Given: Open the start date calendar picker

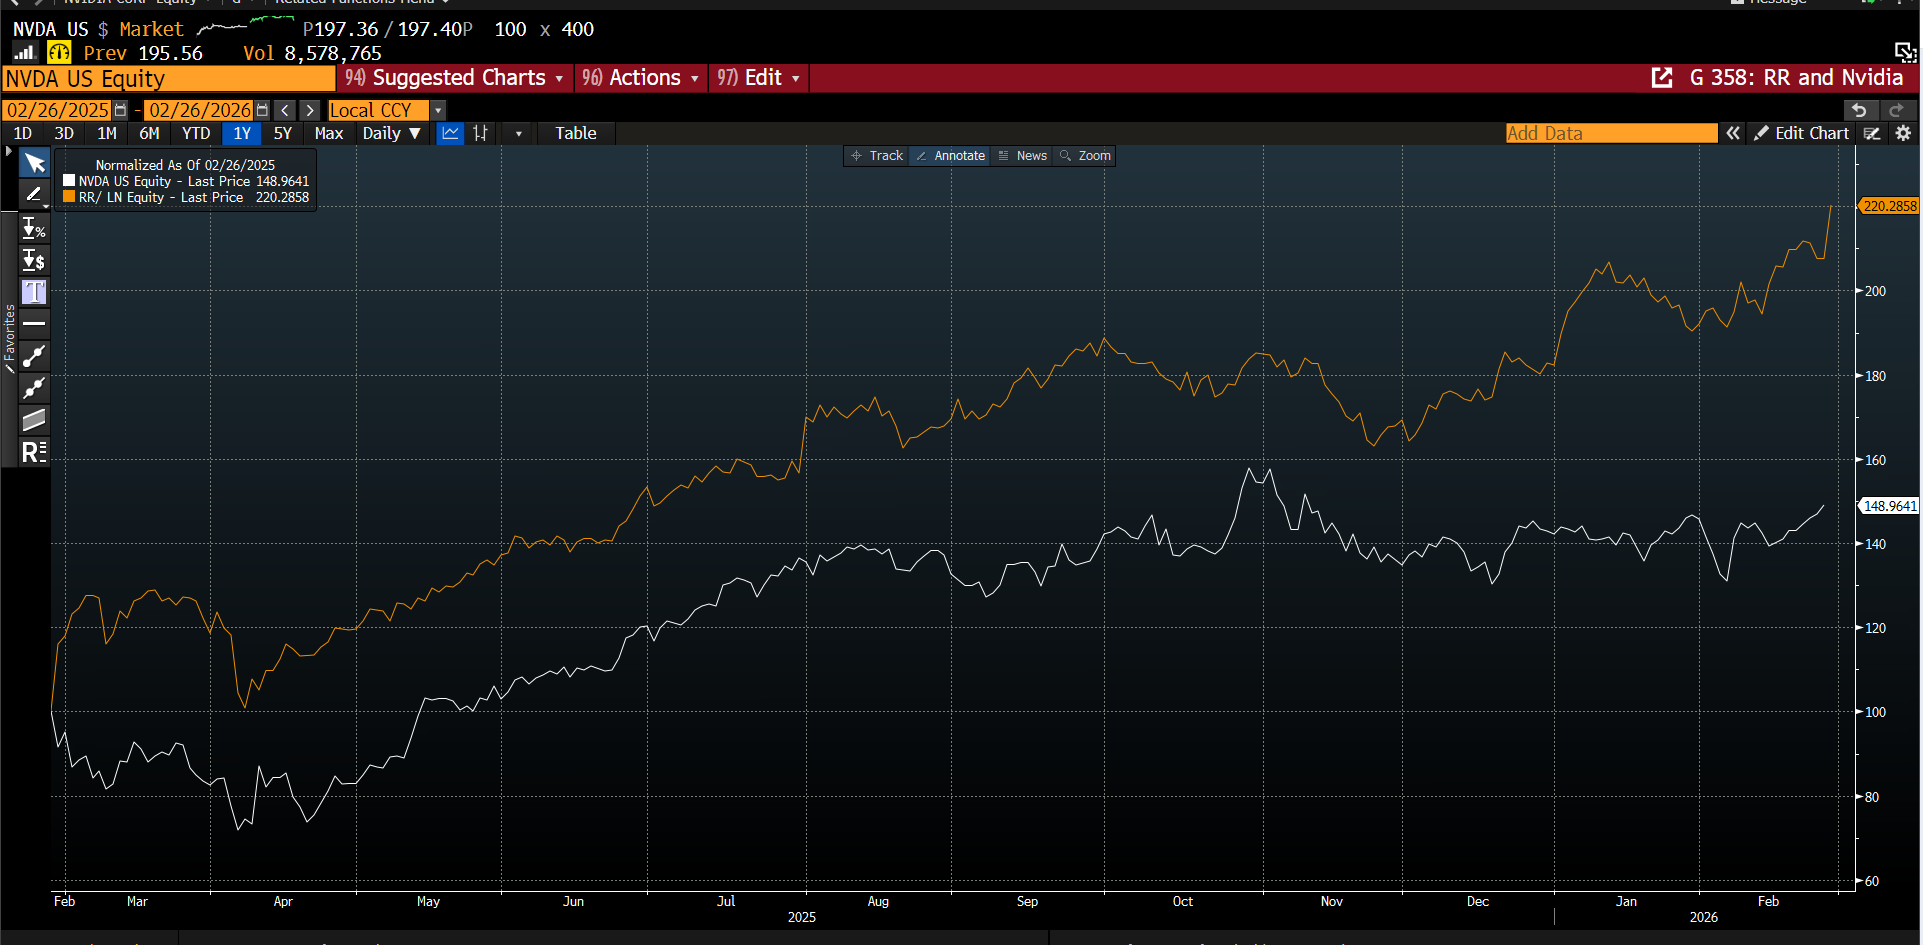Looking at the screenshot, I should tap(121, 110).
